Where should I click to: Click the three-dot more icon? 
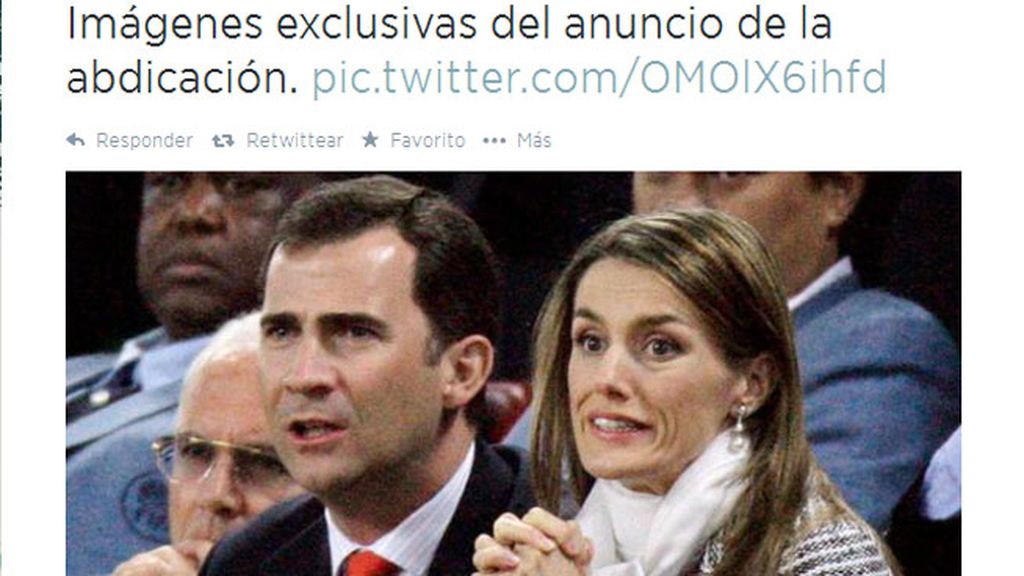tap(494, 140)
